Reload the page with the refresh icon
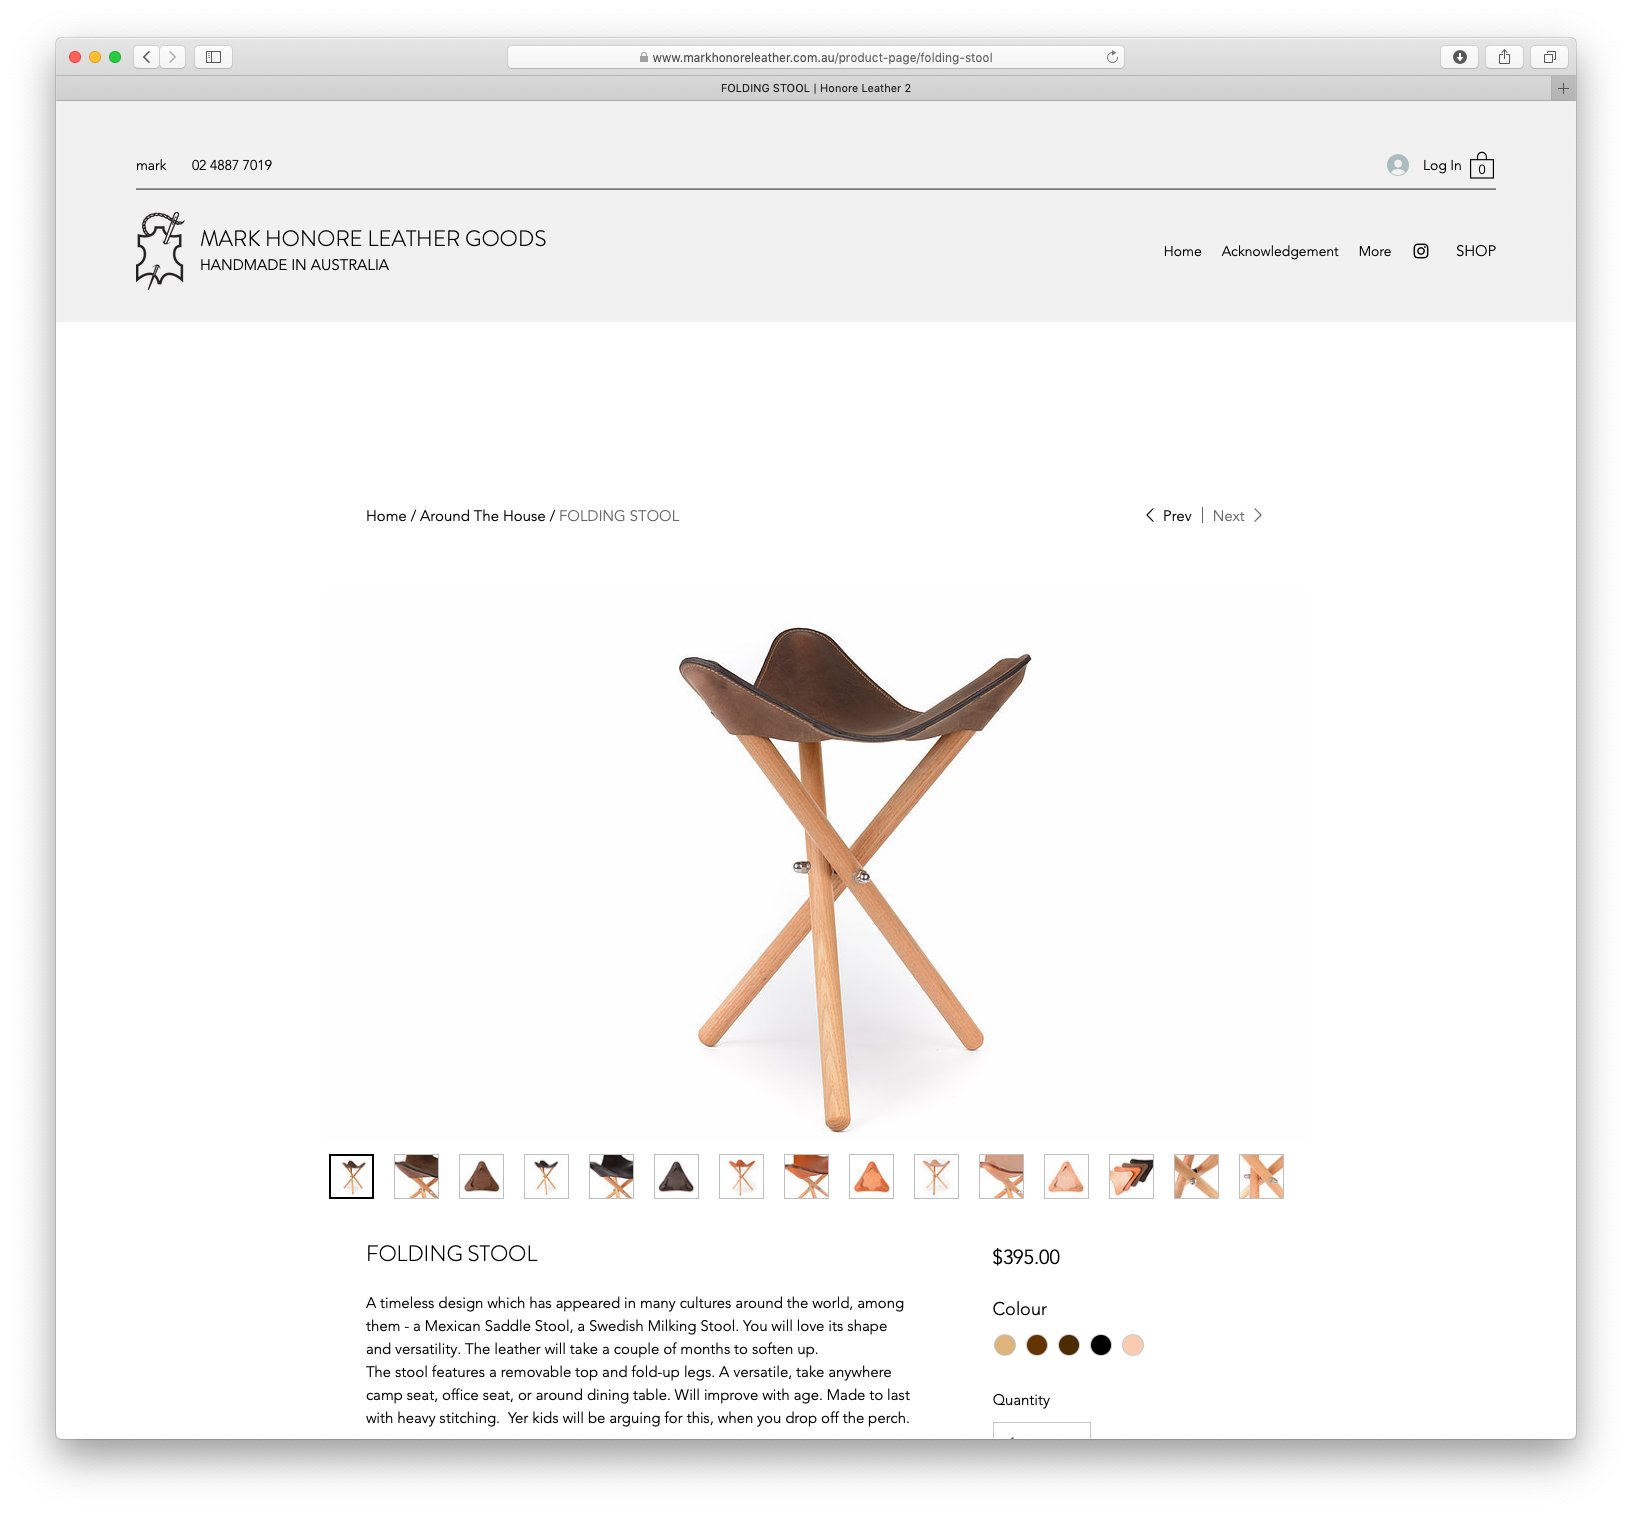 pyautogui.click(x=1112, y=57)
